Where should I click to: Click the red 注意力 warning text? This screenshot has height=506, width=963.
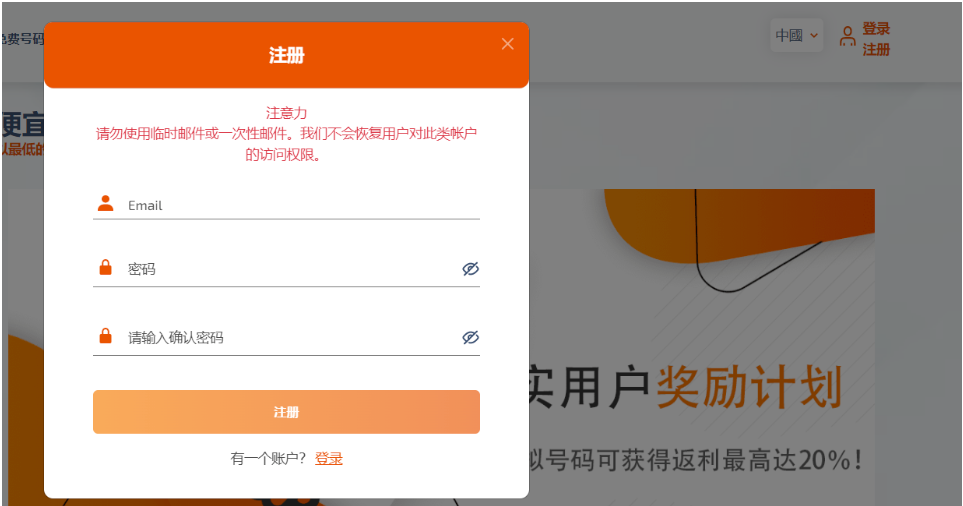(286, 113)
